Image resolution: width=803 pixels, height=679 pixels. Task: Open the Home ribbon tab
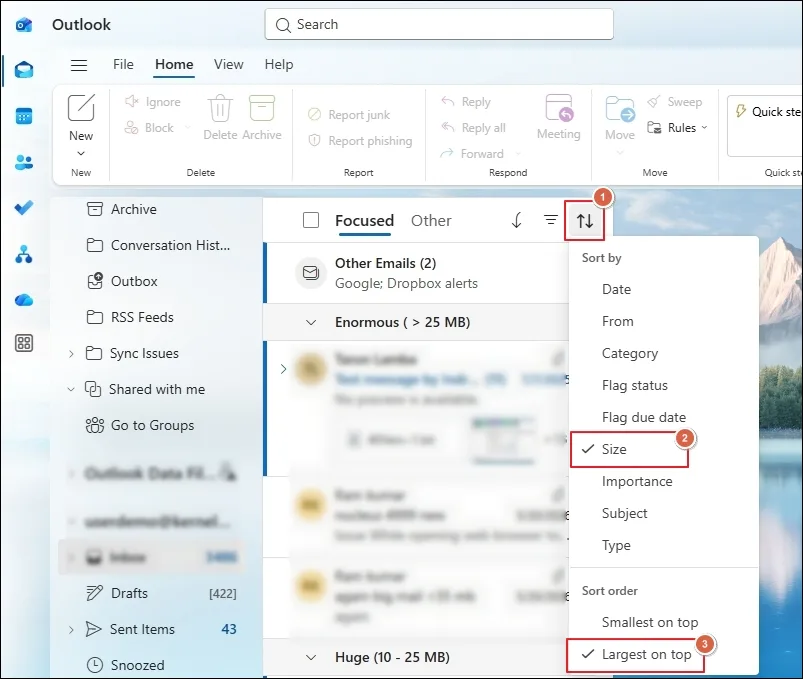coord(174,65)
